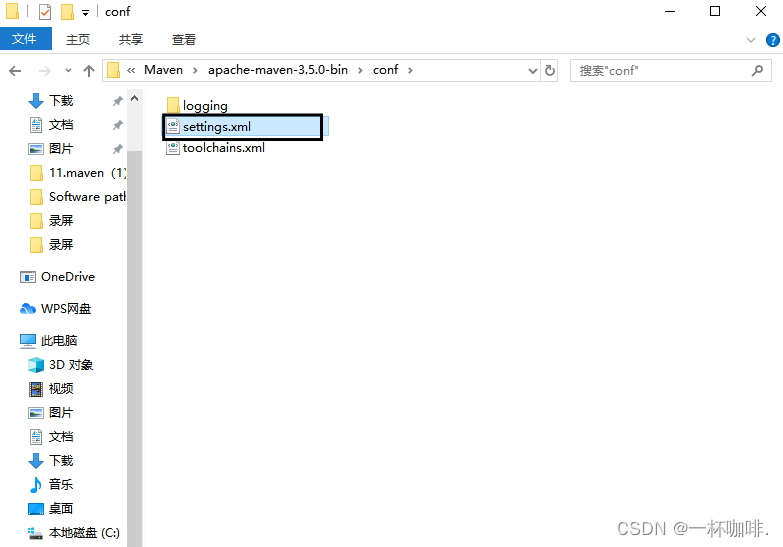Unpin 图片 with its pin icon
Viewport: 783px width, 547px height.
coord(117,149)
